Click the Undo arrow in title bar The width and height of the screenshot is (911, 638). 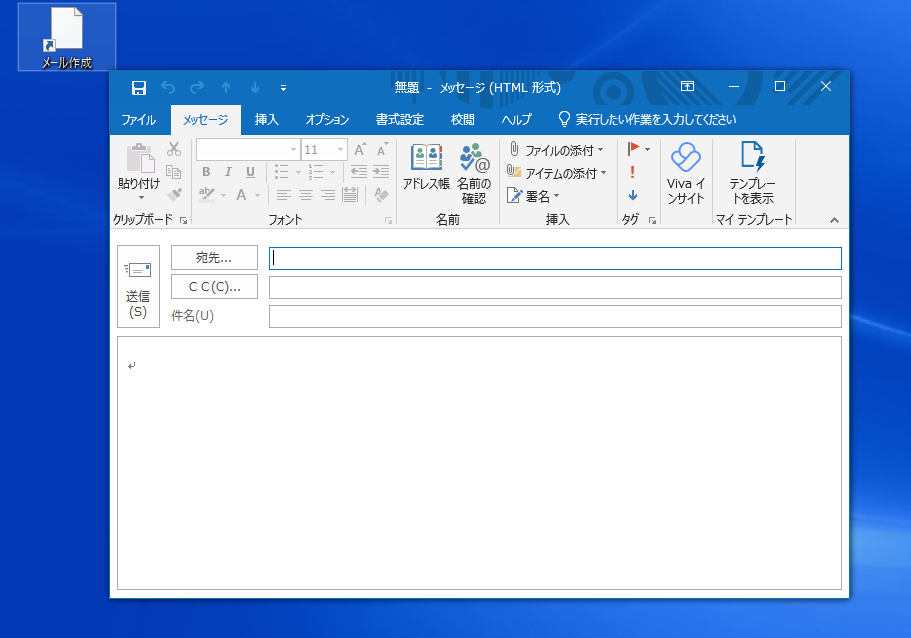click(x=168, y=88)
